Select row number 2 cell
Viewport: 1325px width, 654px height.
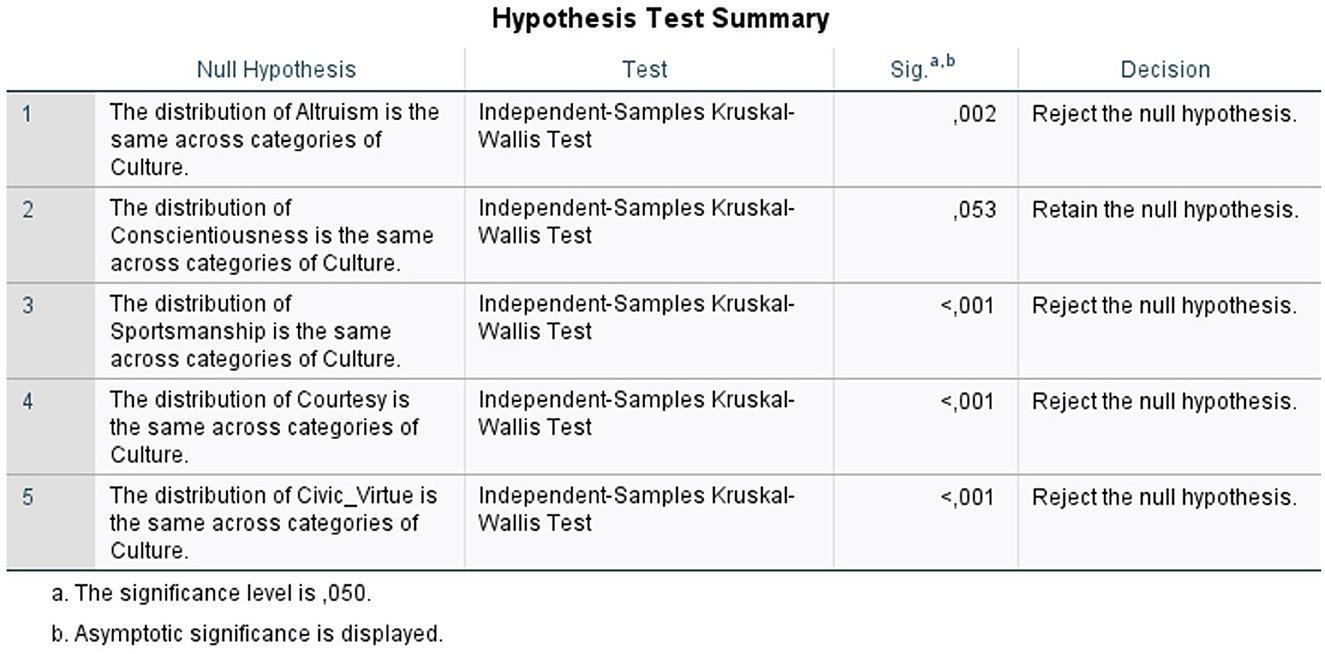(x=51, y=235)
